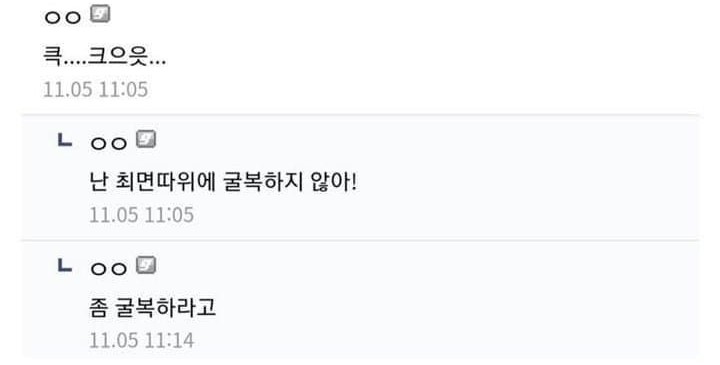
Task: Click the timestamp 11.05 11:14
Action: coord(141,341)
